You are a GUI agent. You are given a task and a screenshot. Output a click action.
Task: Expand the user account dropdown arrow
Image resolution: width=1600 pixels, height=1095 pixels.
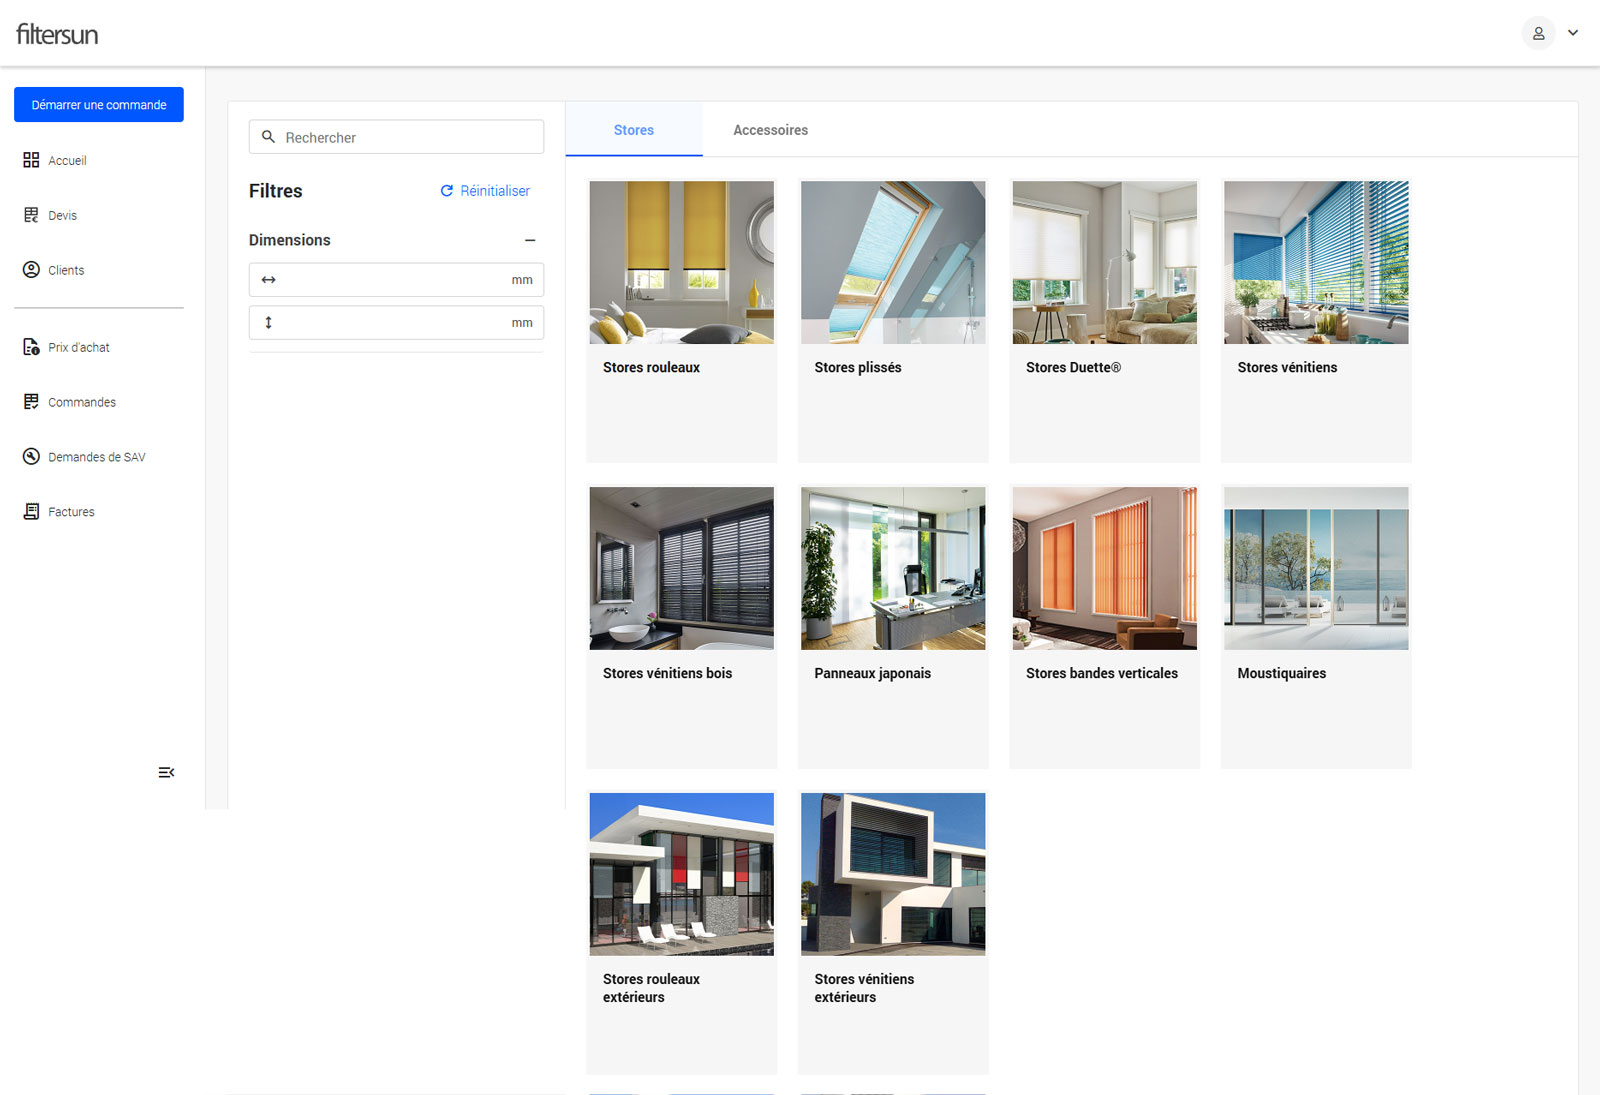1573,33
